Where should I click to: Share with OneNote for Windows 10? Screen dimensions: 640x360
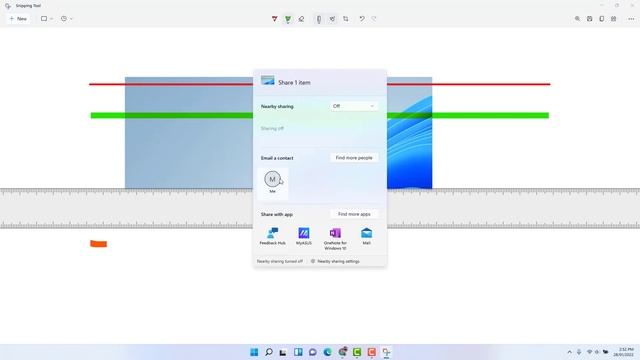coord(335,239)
